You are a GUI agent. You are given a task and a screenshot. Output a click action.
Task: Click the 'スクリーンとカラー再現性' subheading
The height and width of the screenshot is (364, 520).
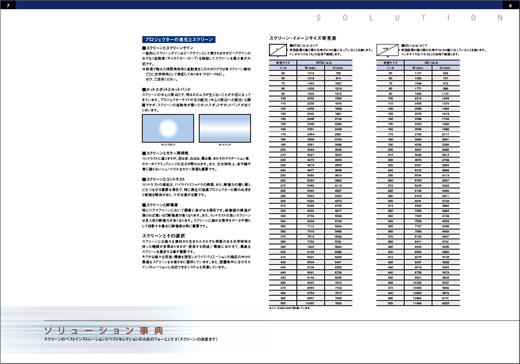point(165,153)
